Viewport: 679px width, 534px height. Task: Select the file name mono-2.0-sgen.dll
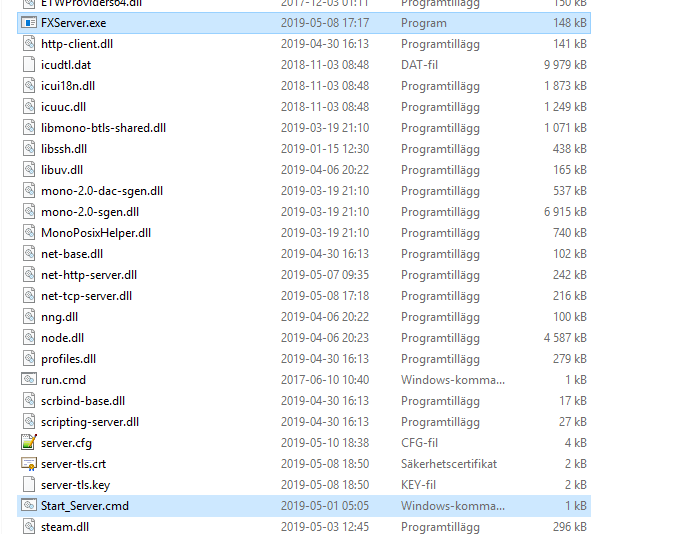[90, 212]
